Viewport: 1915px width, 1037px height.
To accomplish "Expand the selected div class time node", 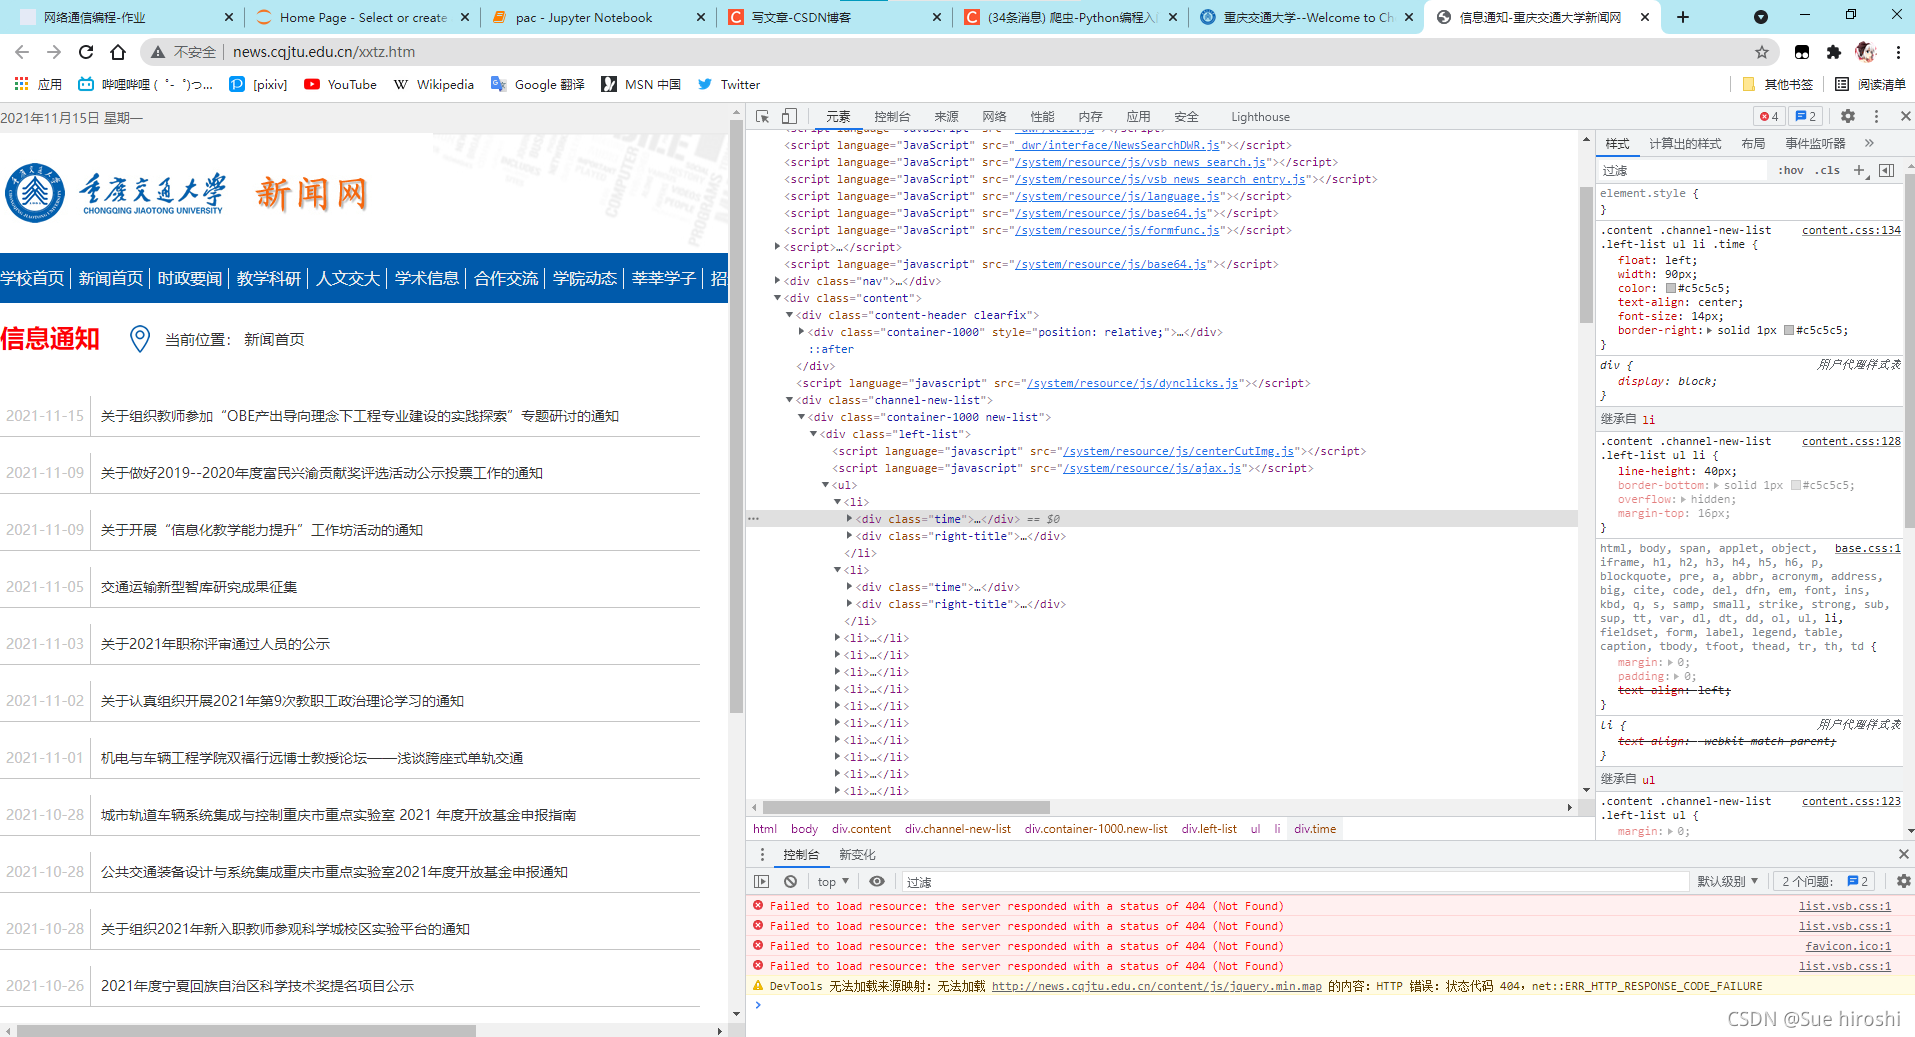I will coord(850,519).
